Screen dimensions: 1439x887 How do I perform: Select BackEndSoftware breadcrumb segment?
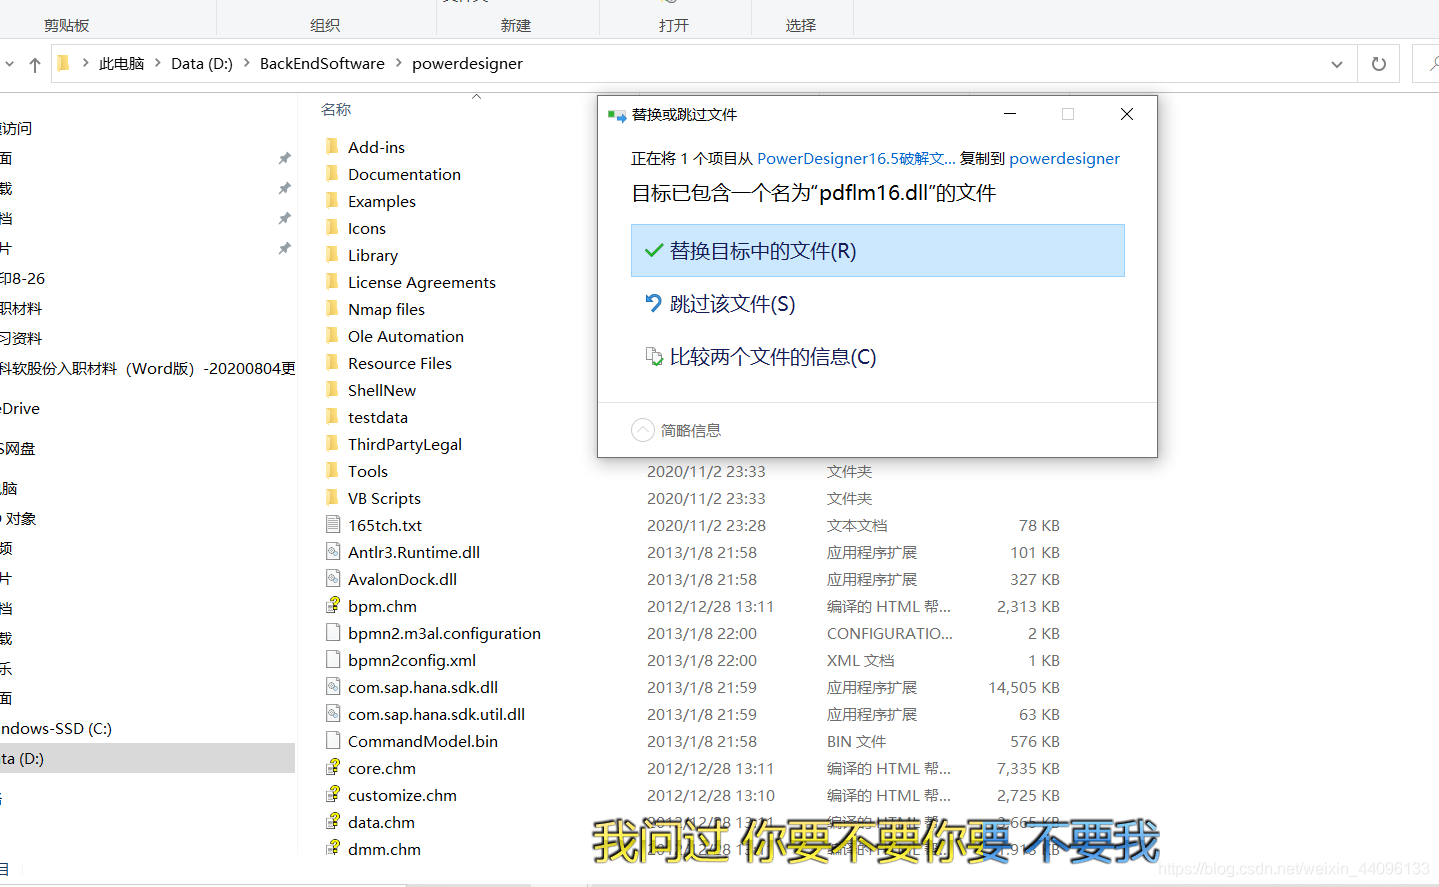[x=322, y=63]
